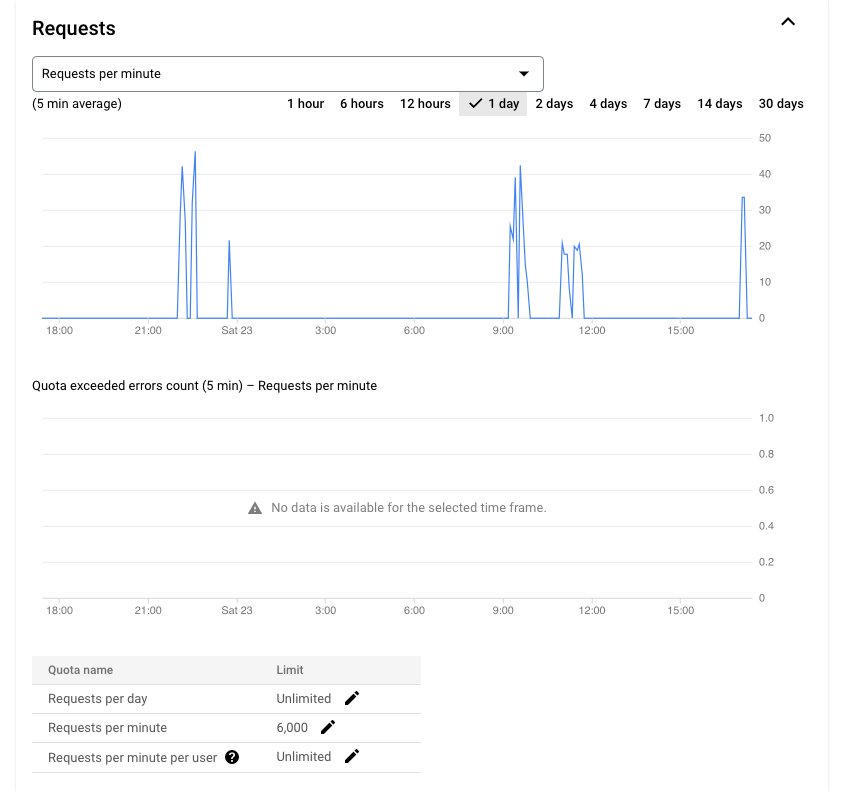The height and width of the screenshot is (791, 846).
Task: Click the Quota name column header
Action: [x=80, y=670]
